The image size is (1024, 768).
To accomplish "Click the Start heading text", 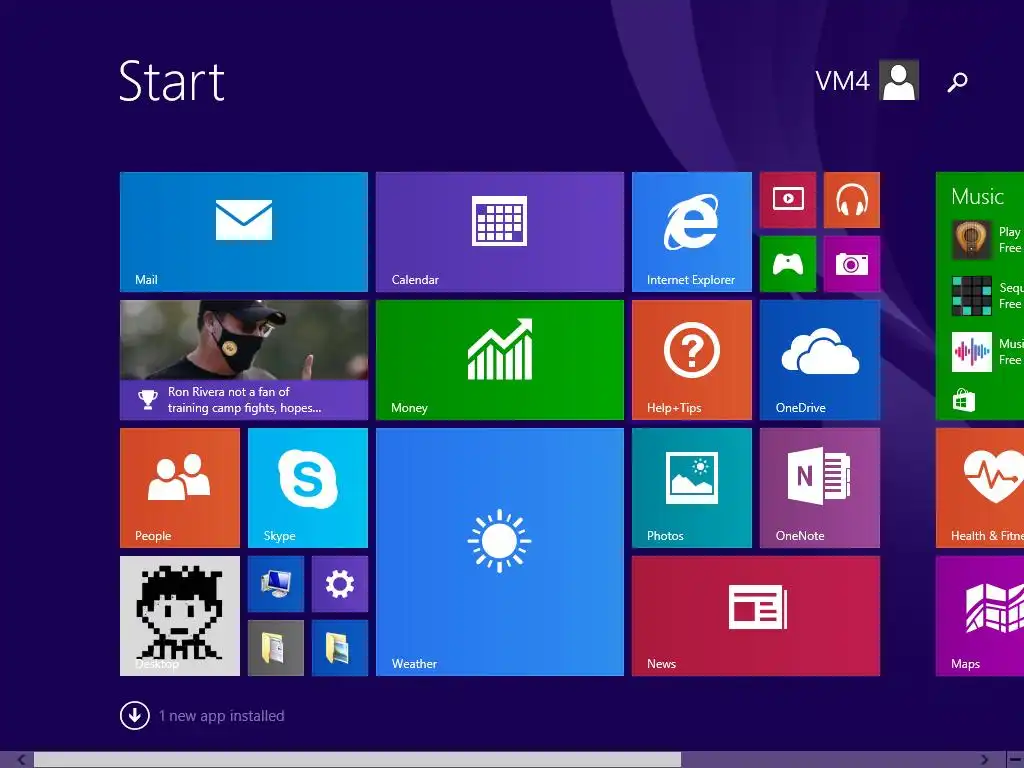I will point(172,81).
